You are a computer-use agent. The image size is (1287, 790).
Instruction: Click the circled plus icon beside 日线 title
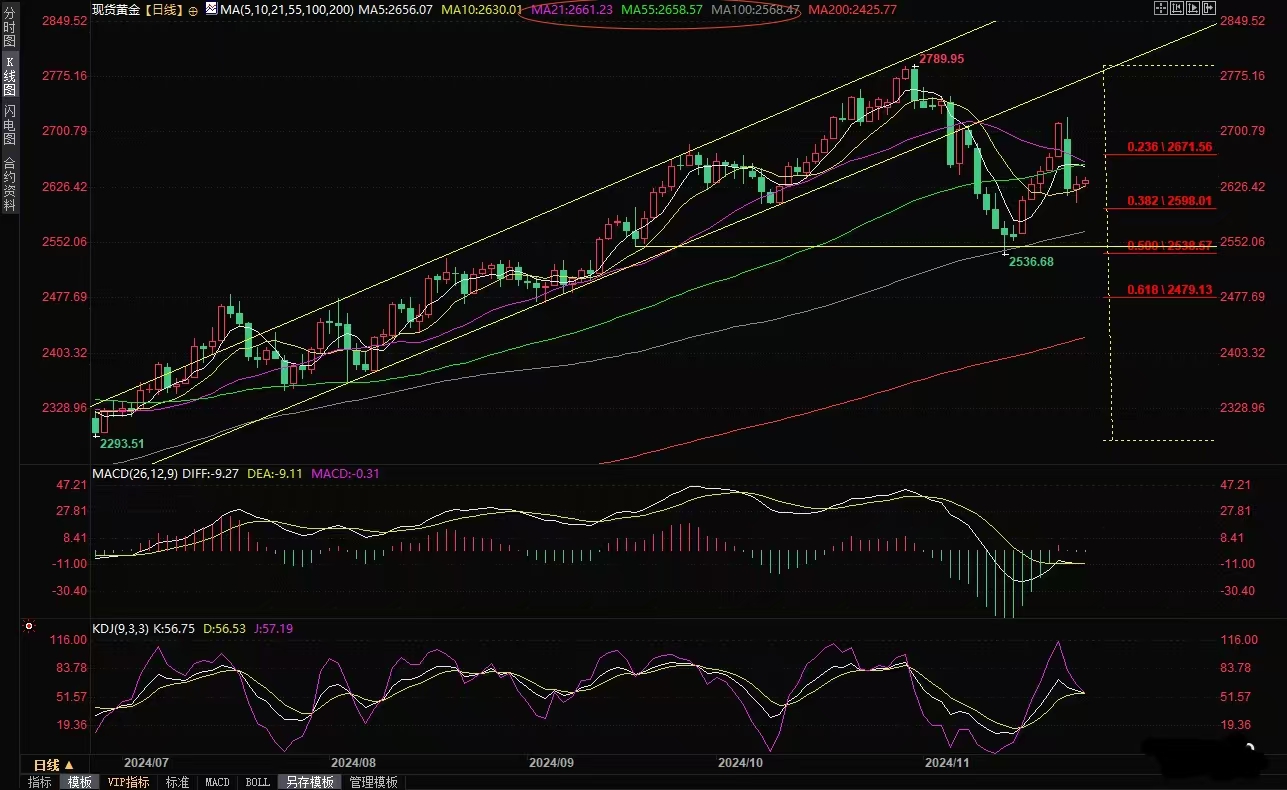[x=193, y=11]
